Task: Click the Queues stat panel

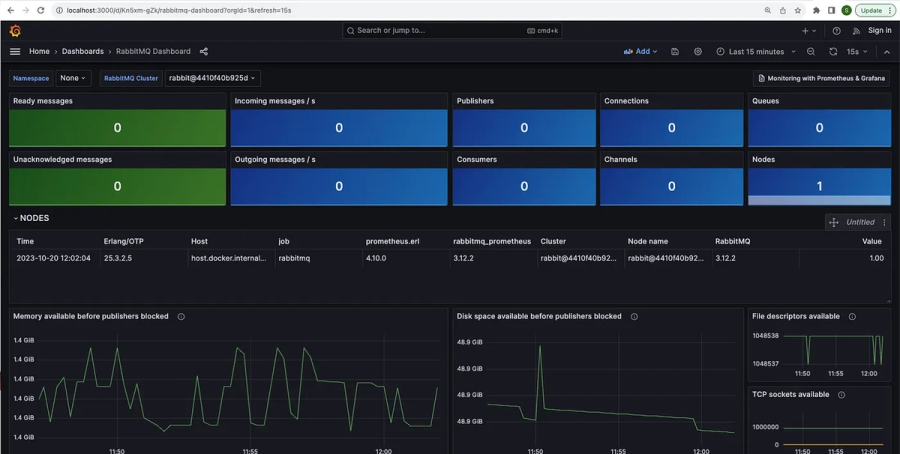Action: click(x=820, y=120)
